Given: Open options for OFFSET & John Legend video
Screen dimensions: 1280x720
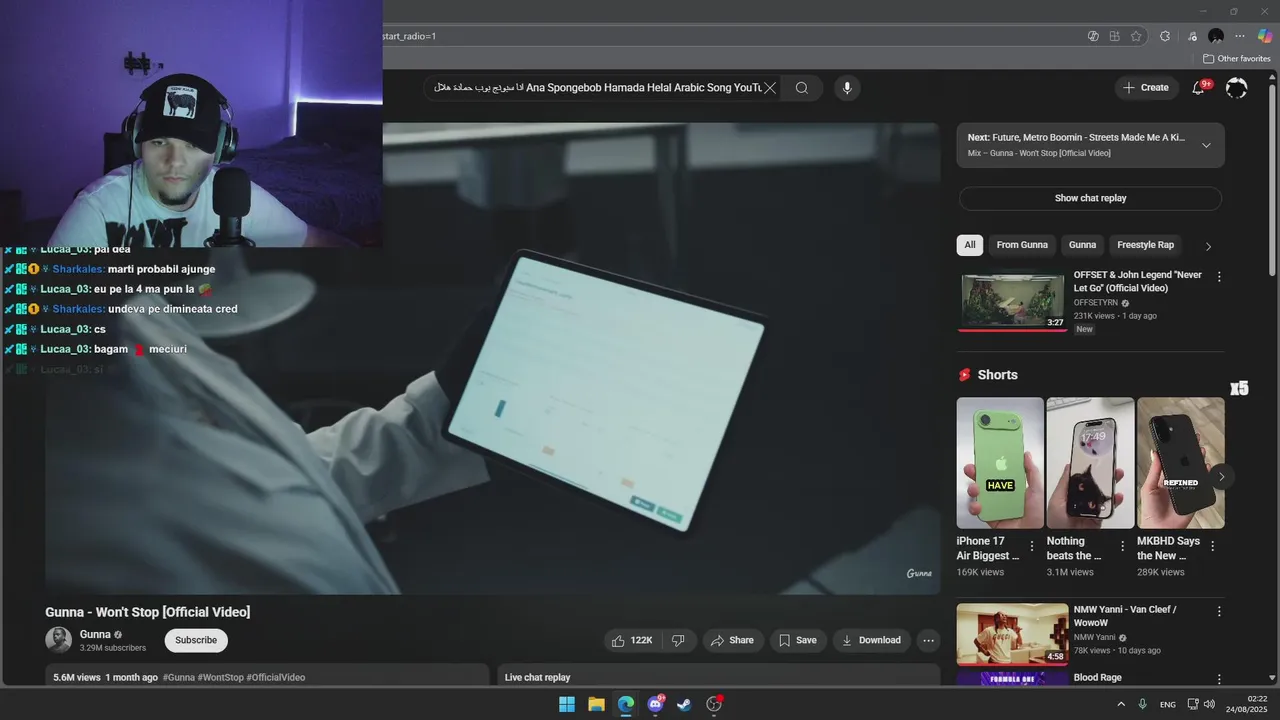Looking at the screenshot, I should click(x=1218, y=276).
